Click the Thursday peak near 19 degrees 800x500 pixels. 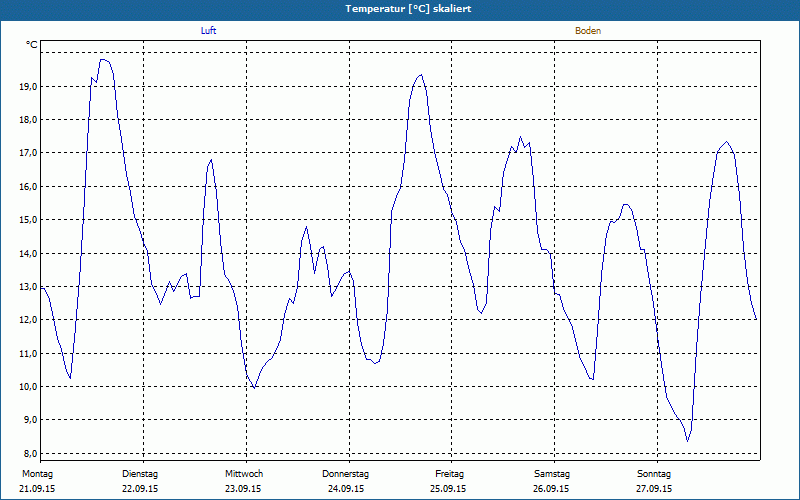pyautogui.click(x=421, y=75)
